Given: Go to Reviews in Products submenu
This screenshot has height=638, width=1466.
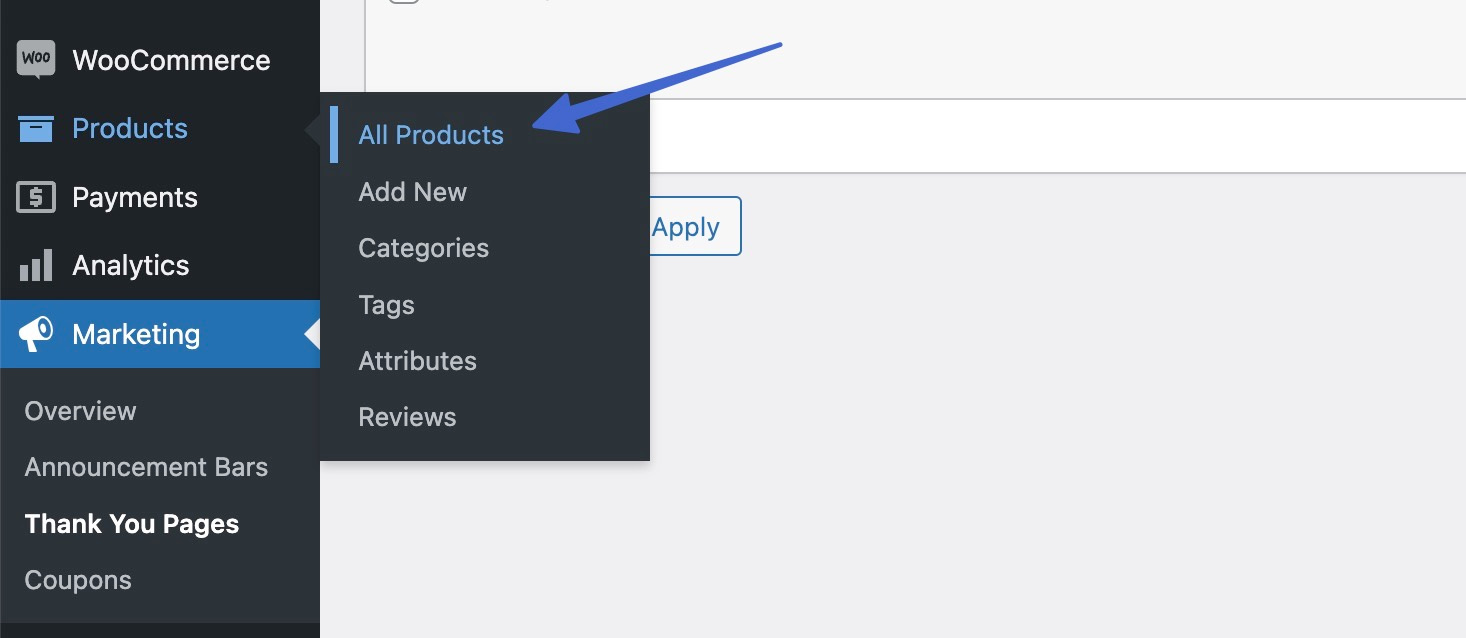Looking at the screenshot, I should coord(408,417).
